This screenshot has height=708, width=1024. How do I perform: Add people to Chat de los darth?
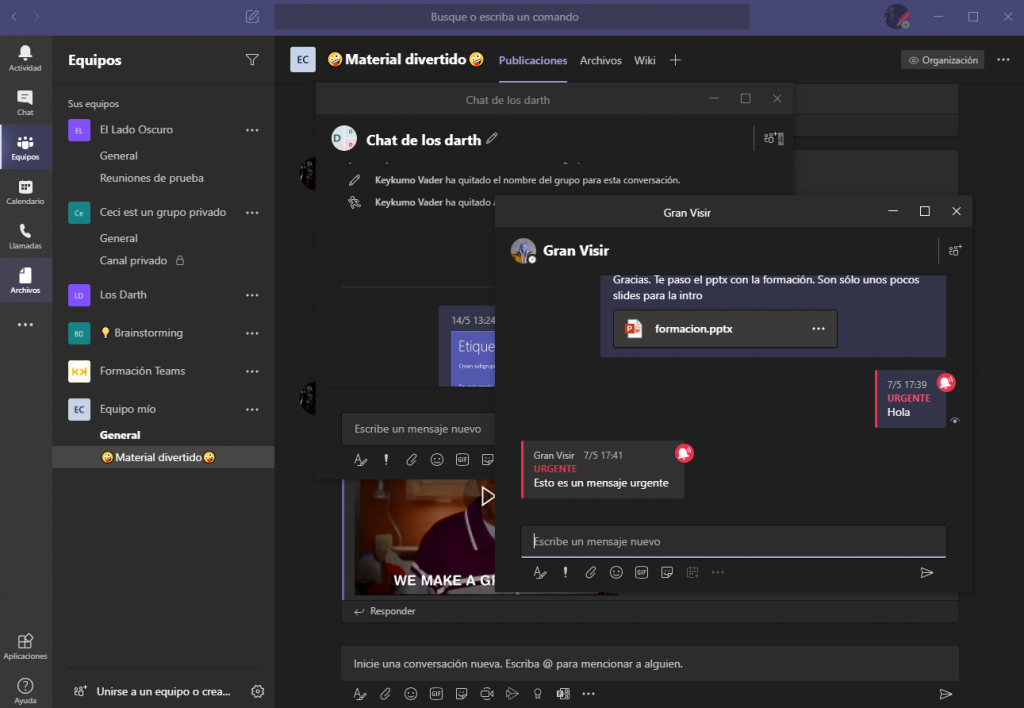pyautogui.click(x=768, y=138)
